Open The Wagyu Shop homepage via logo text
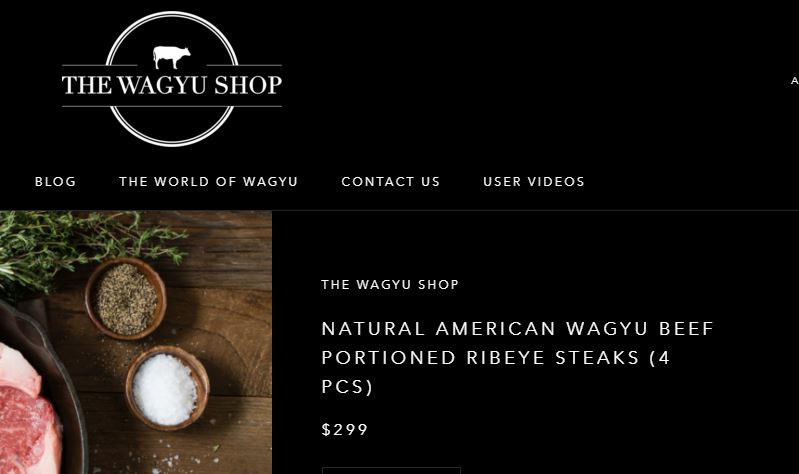Screen dimensions: 799x474 tap(172, 85)
